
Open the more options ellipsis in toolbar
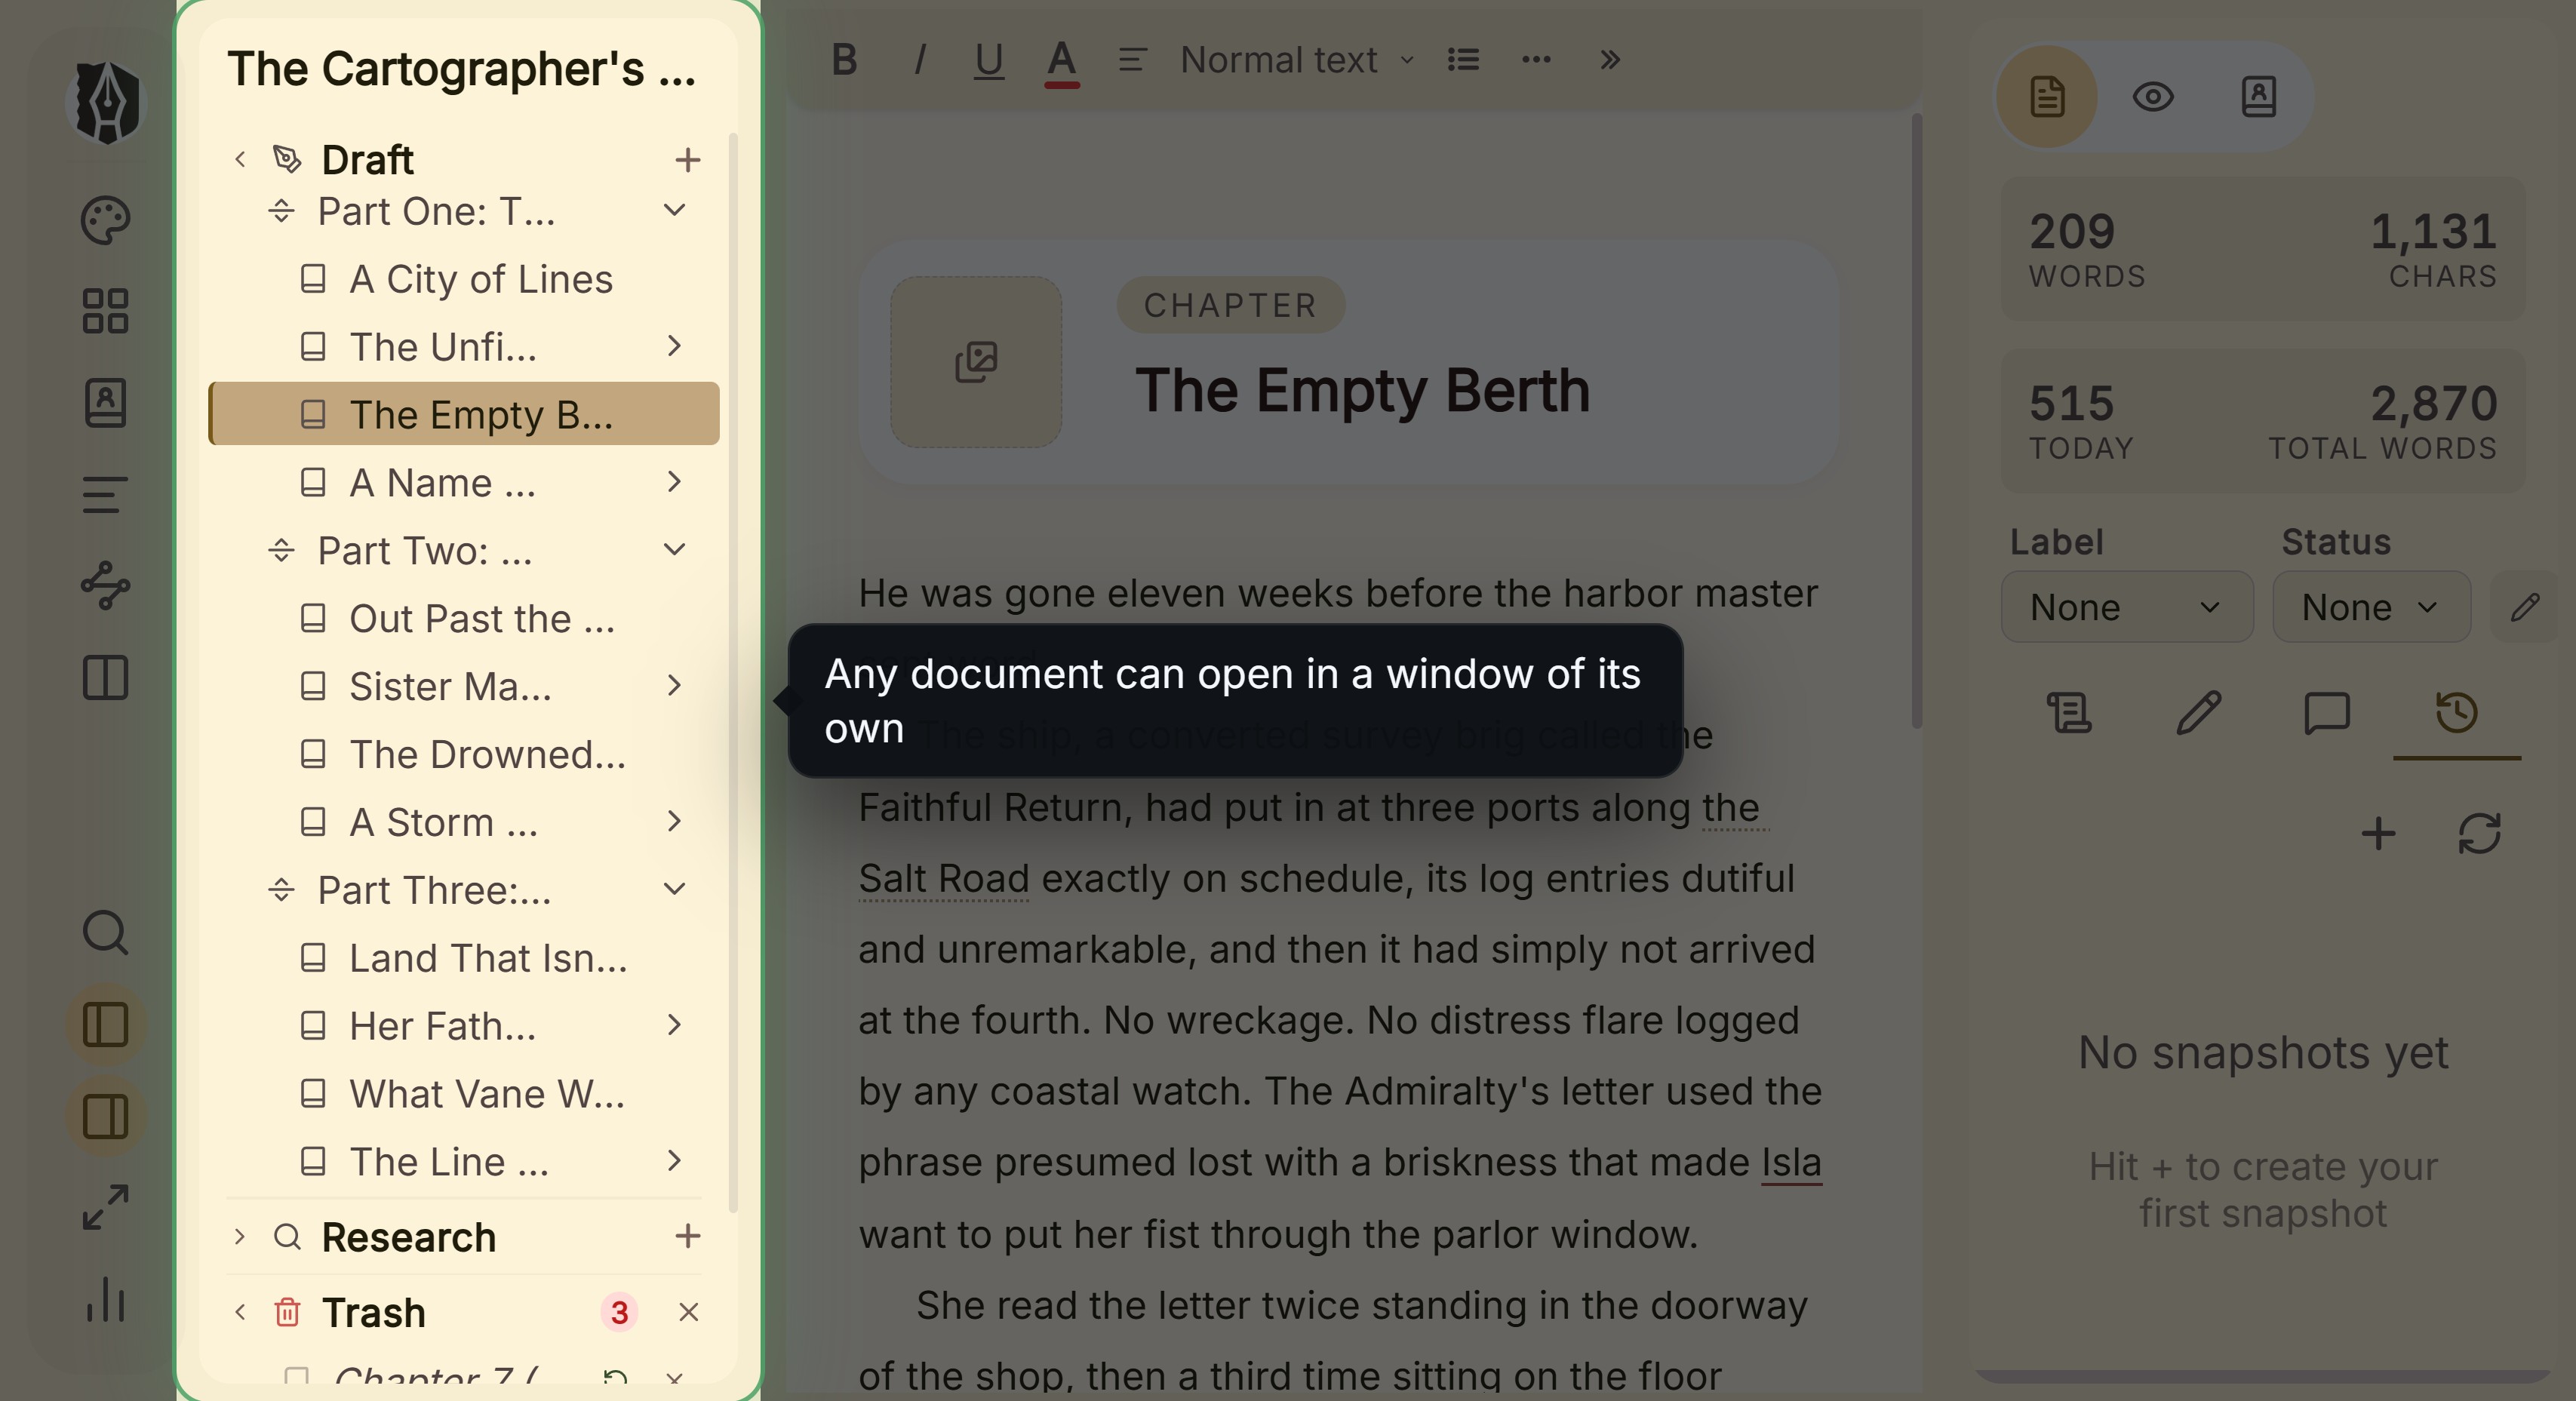point(1536,60)
